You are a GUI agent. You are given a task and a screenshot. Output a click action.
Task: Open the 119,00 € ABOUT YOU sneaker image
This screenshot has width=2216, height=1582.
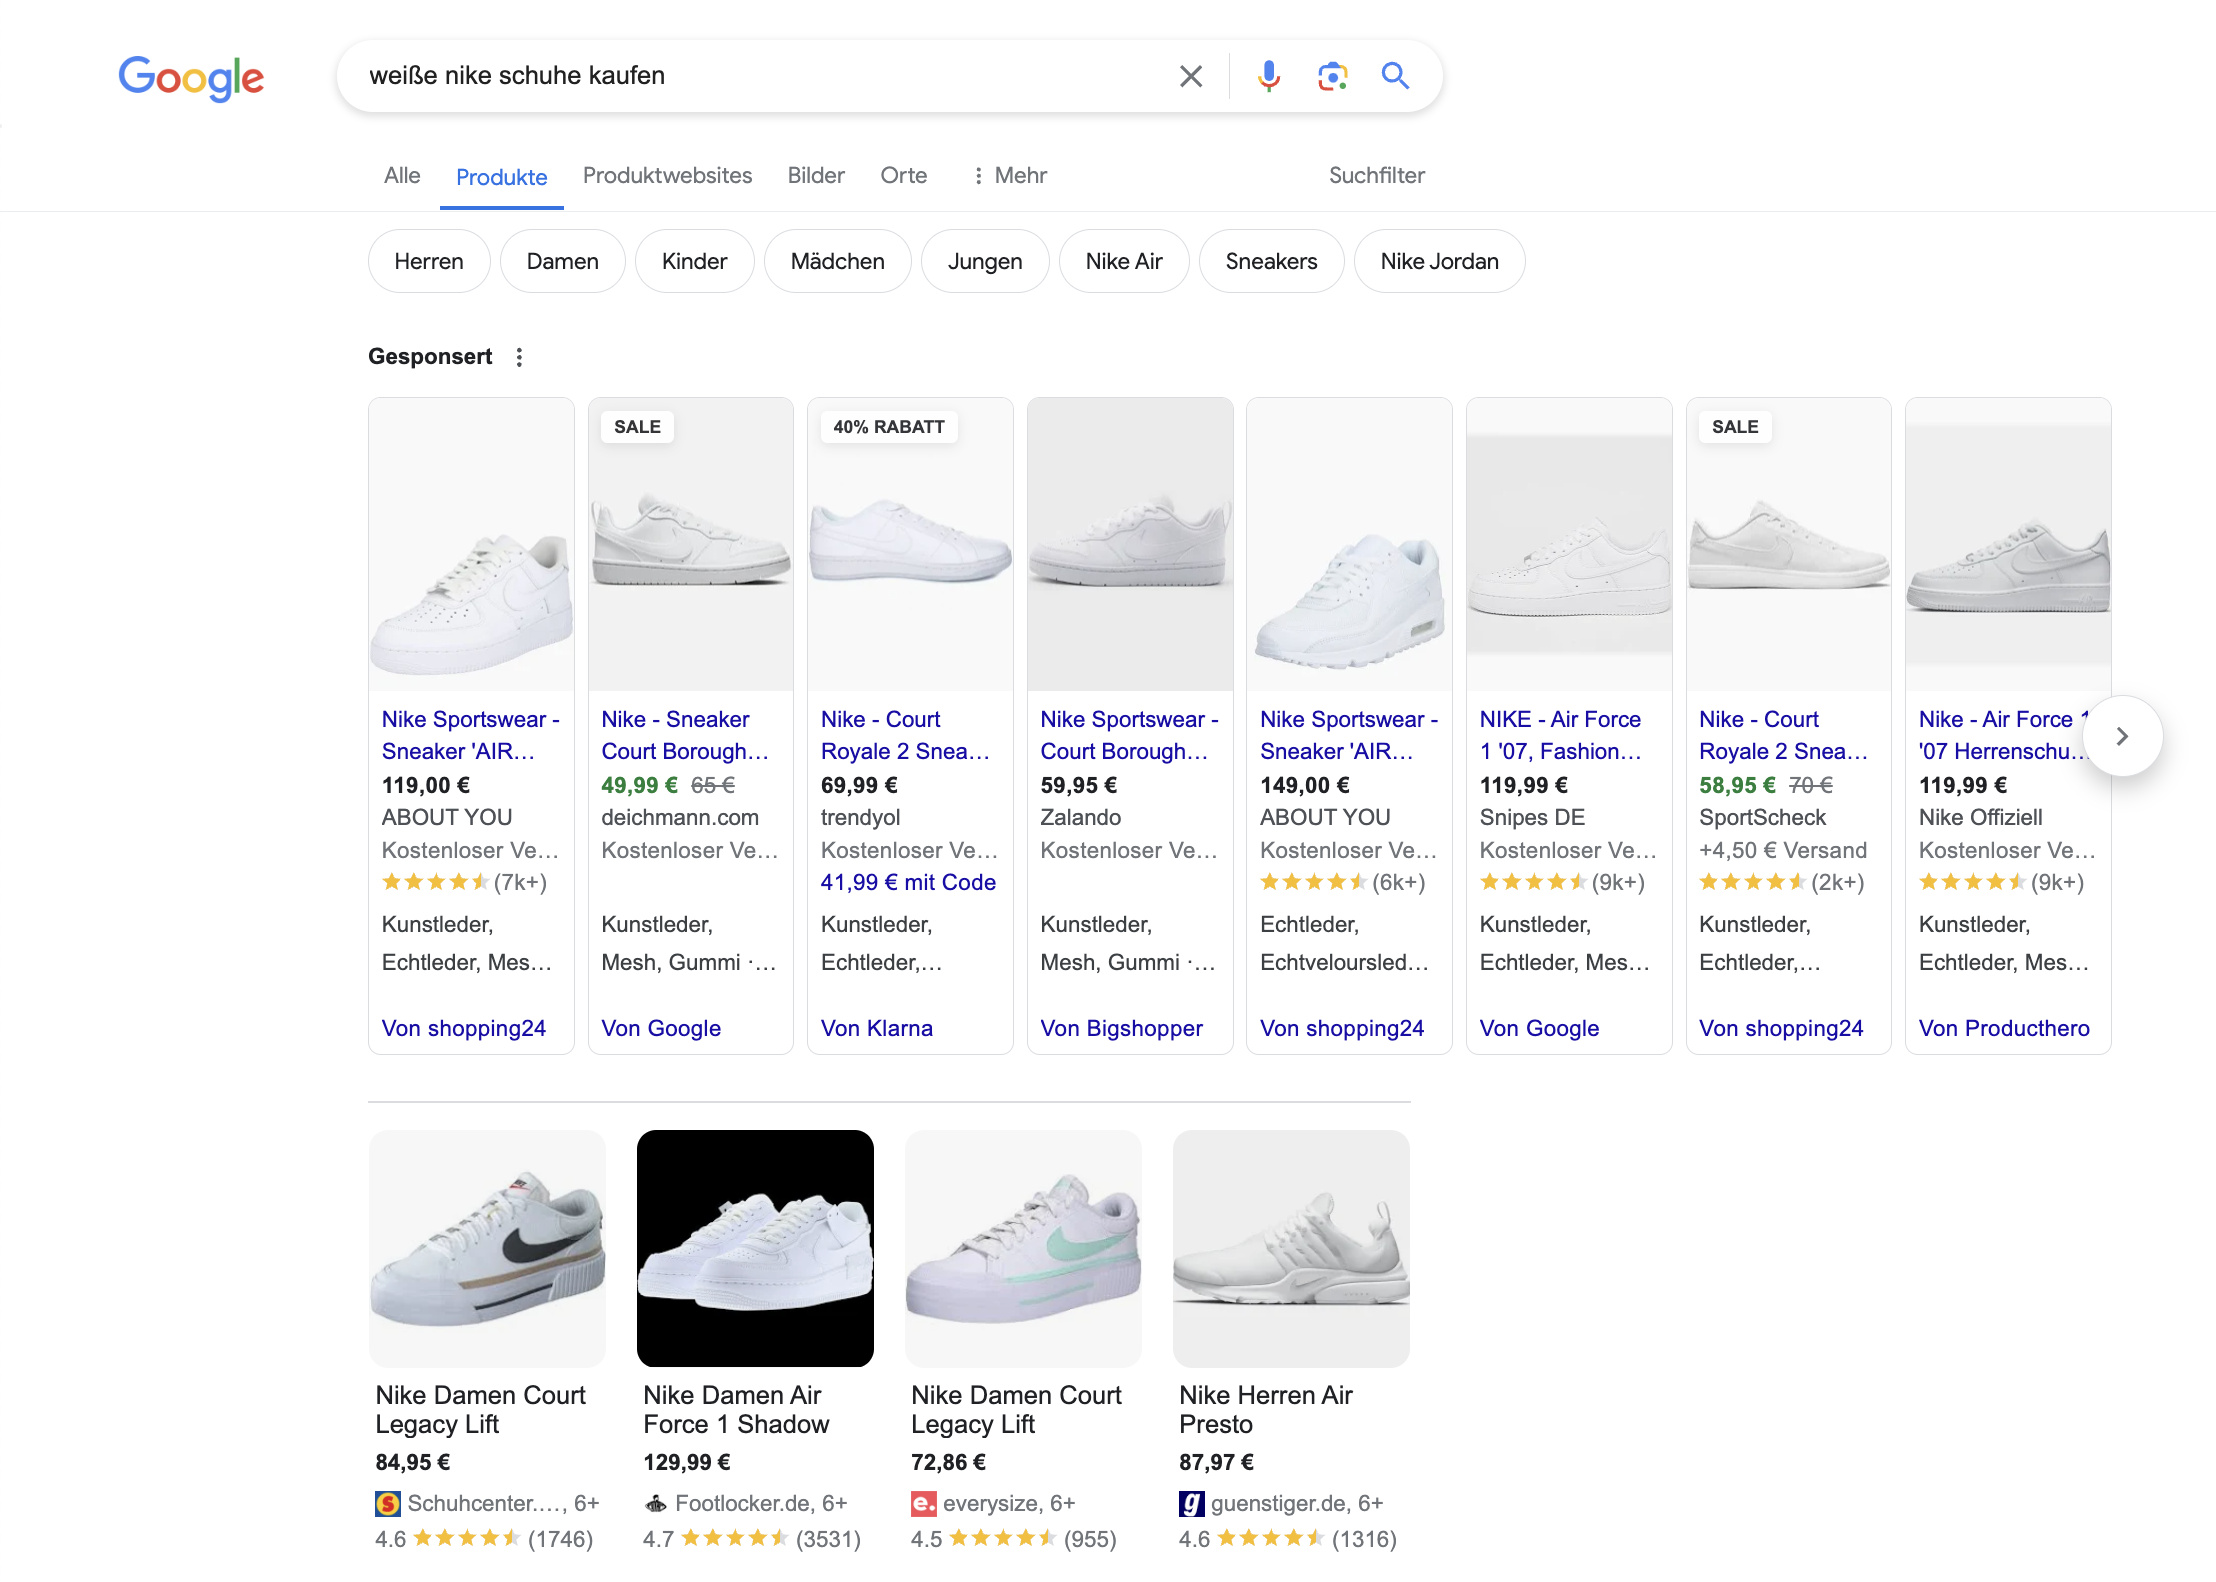pyautogui.click(x=471, y=544)
